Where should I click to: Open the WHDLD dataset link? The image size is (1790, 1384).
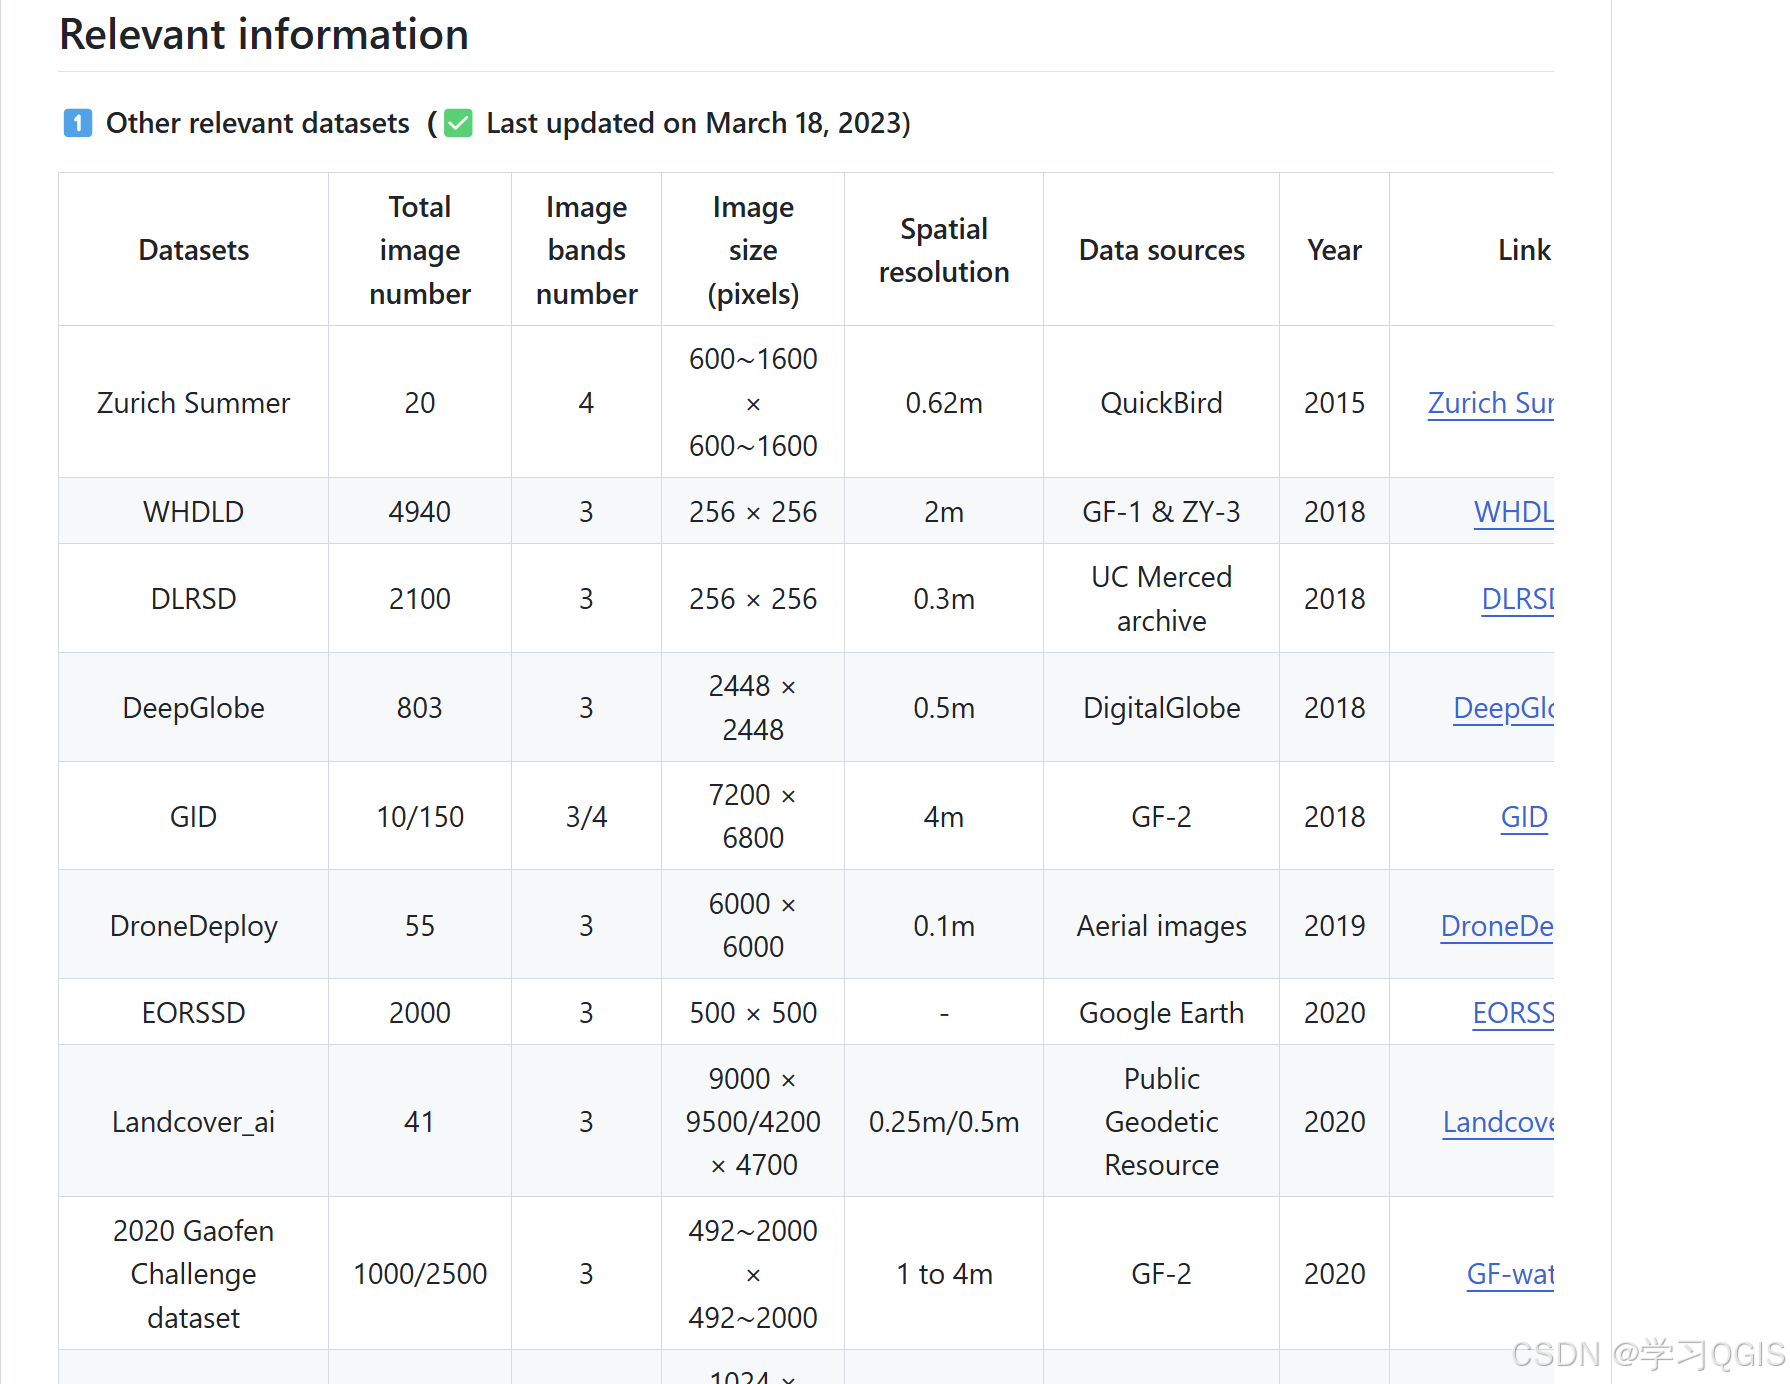[x=1513, y=512]
